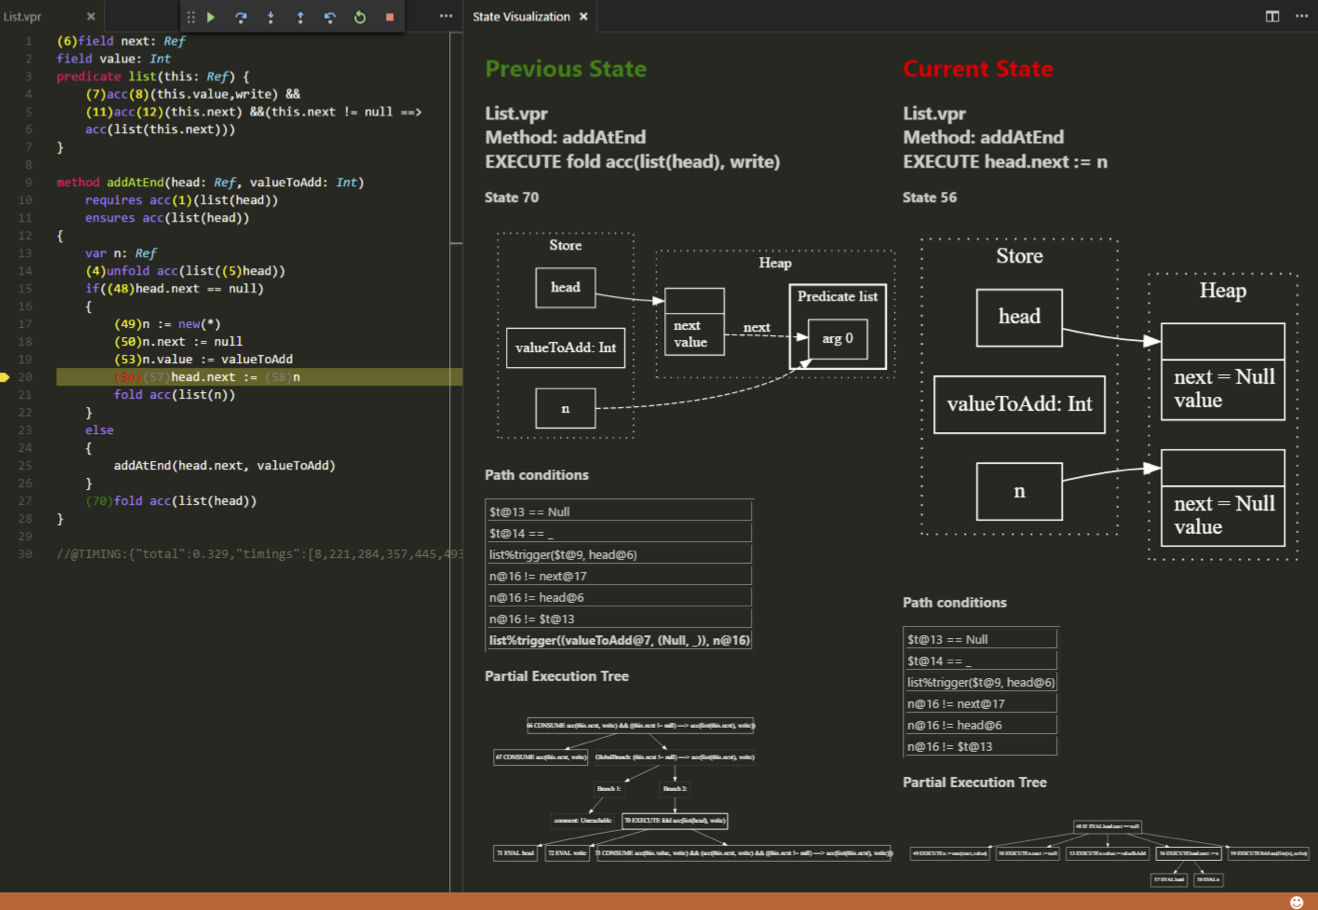This screenshot has height=910, width=1318.
Task: Click 'fold acc(list(n))' at line 21
Action: 174,395
